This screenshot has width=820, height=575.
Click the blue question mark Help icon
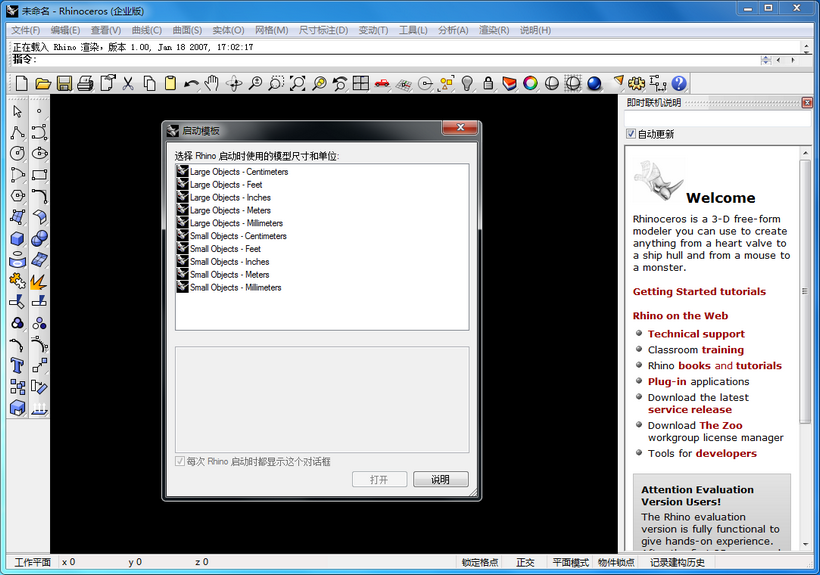(679, 83)
